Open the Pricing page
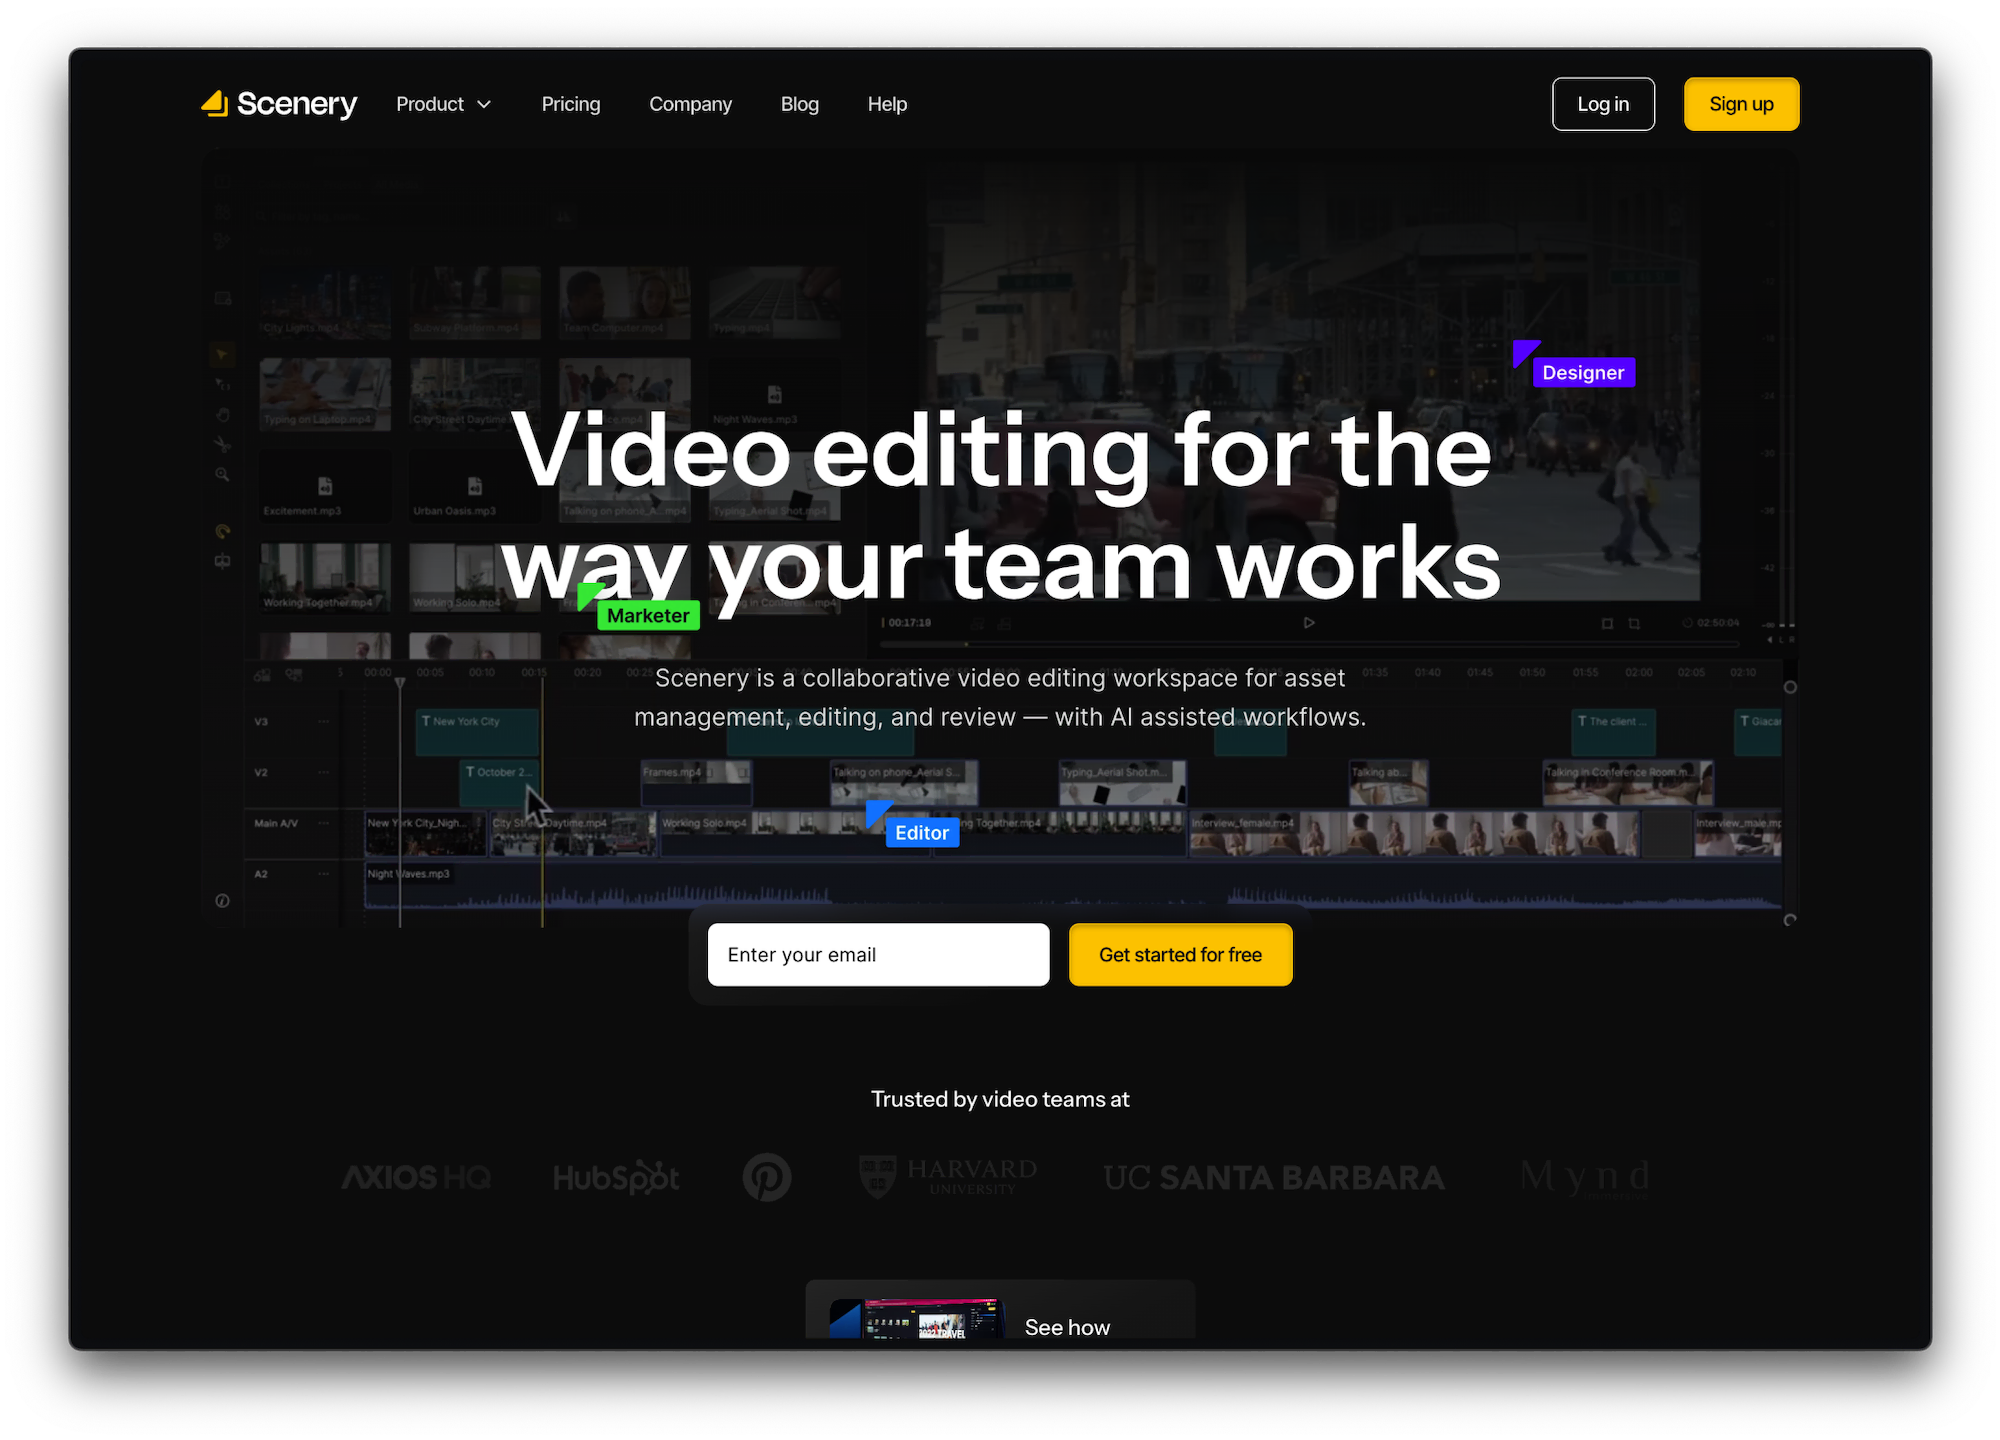Image resolution: width=2000 pixels, height=1440 pixels. pos(571,104)
